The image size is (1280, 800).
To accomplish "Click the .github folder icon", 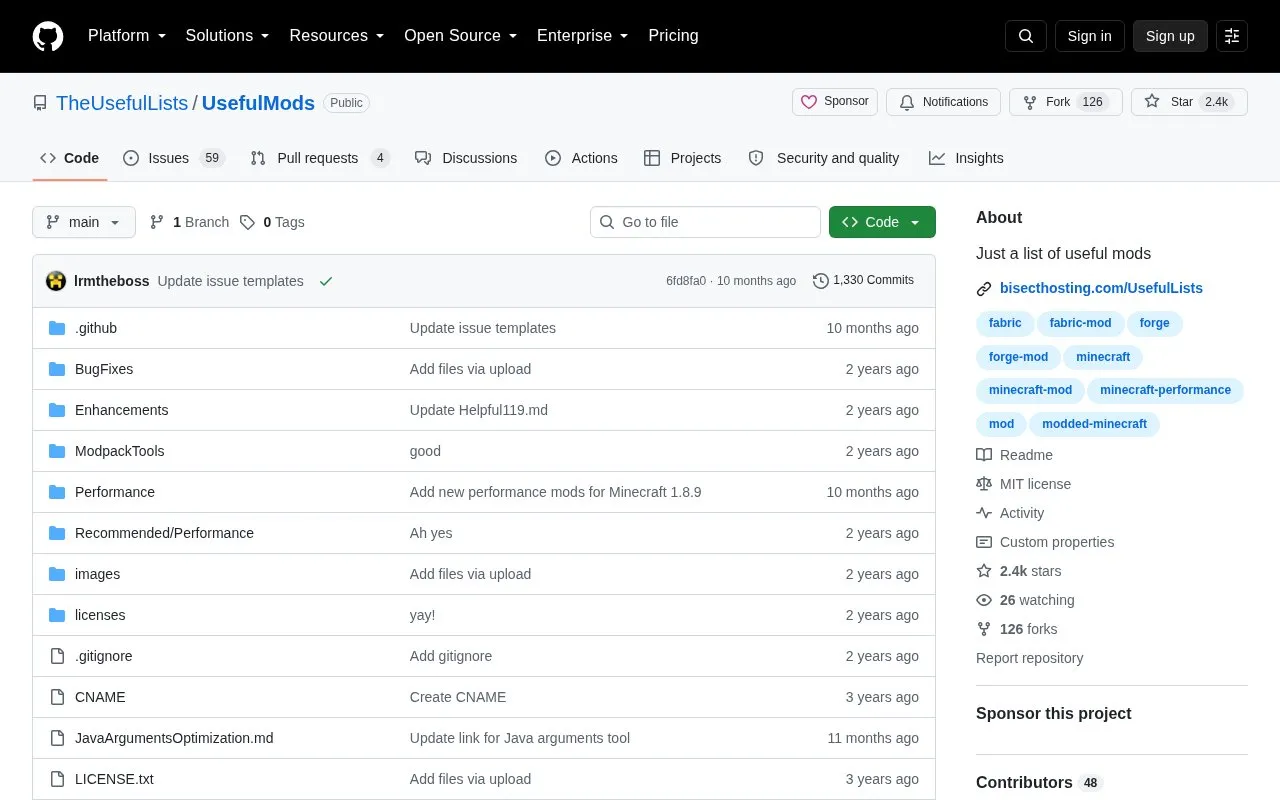I will 57,328.
